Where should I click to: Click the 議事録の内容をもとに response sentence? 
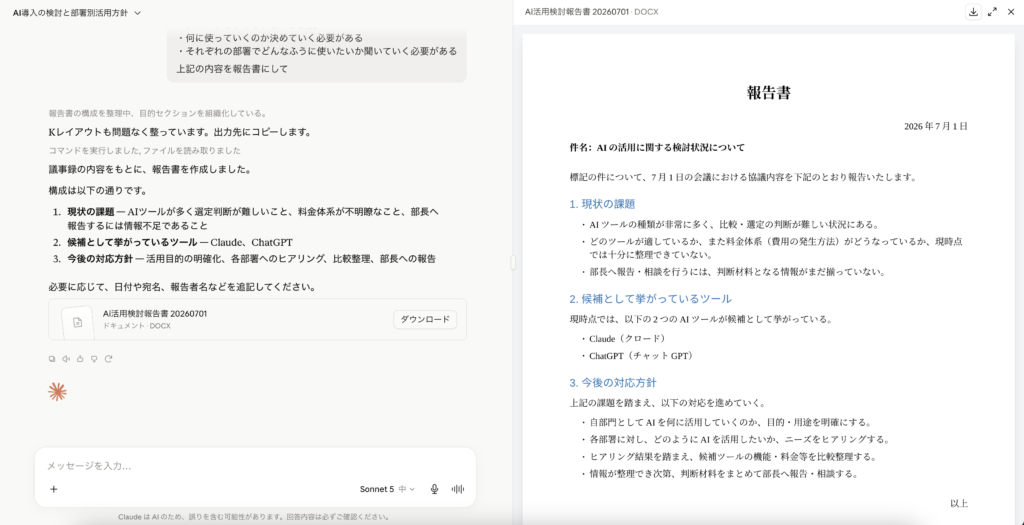click(x=150, y=170)
